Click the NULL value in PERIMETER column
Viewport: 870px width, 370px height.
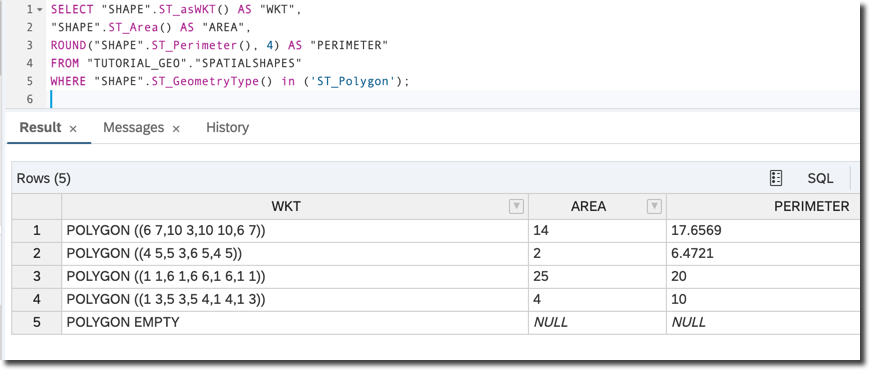(x=763, y=322)
